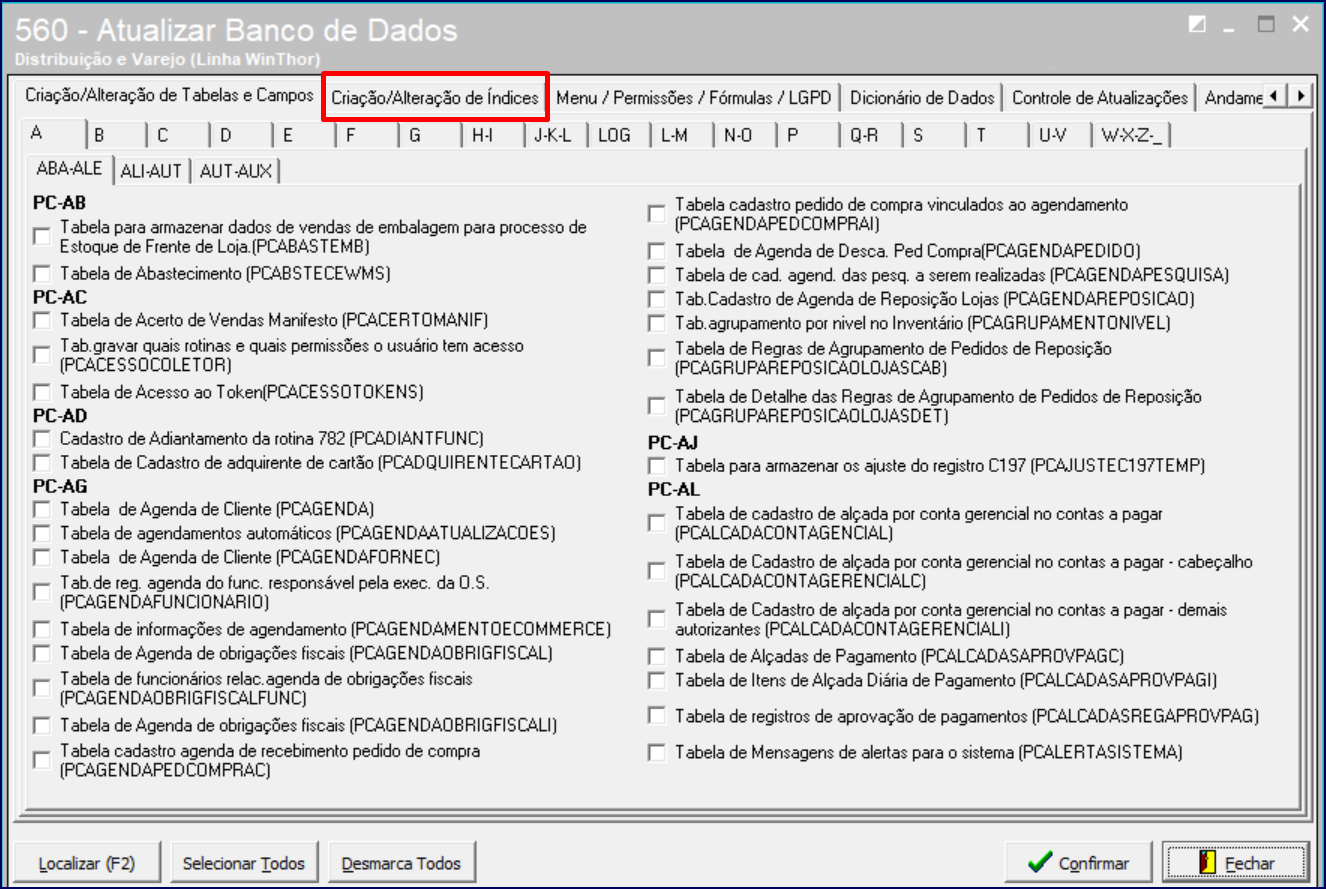Tick the PCAGENDAATUALIZACOES checkbox

(x=41, y=533)
